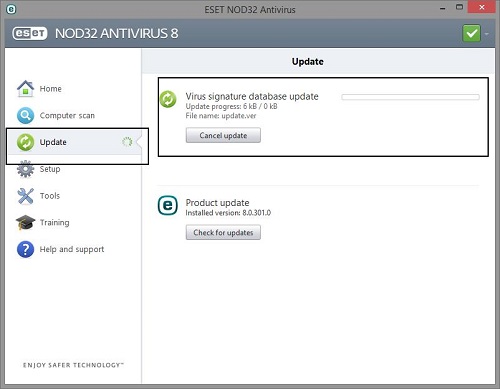Viewport: 500px width, 389px height.
Task: Open the Training section
Action: 55,222
